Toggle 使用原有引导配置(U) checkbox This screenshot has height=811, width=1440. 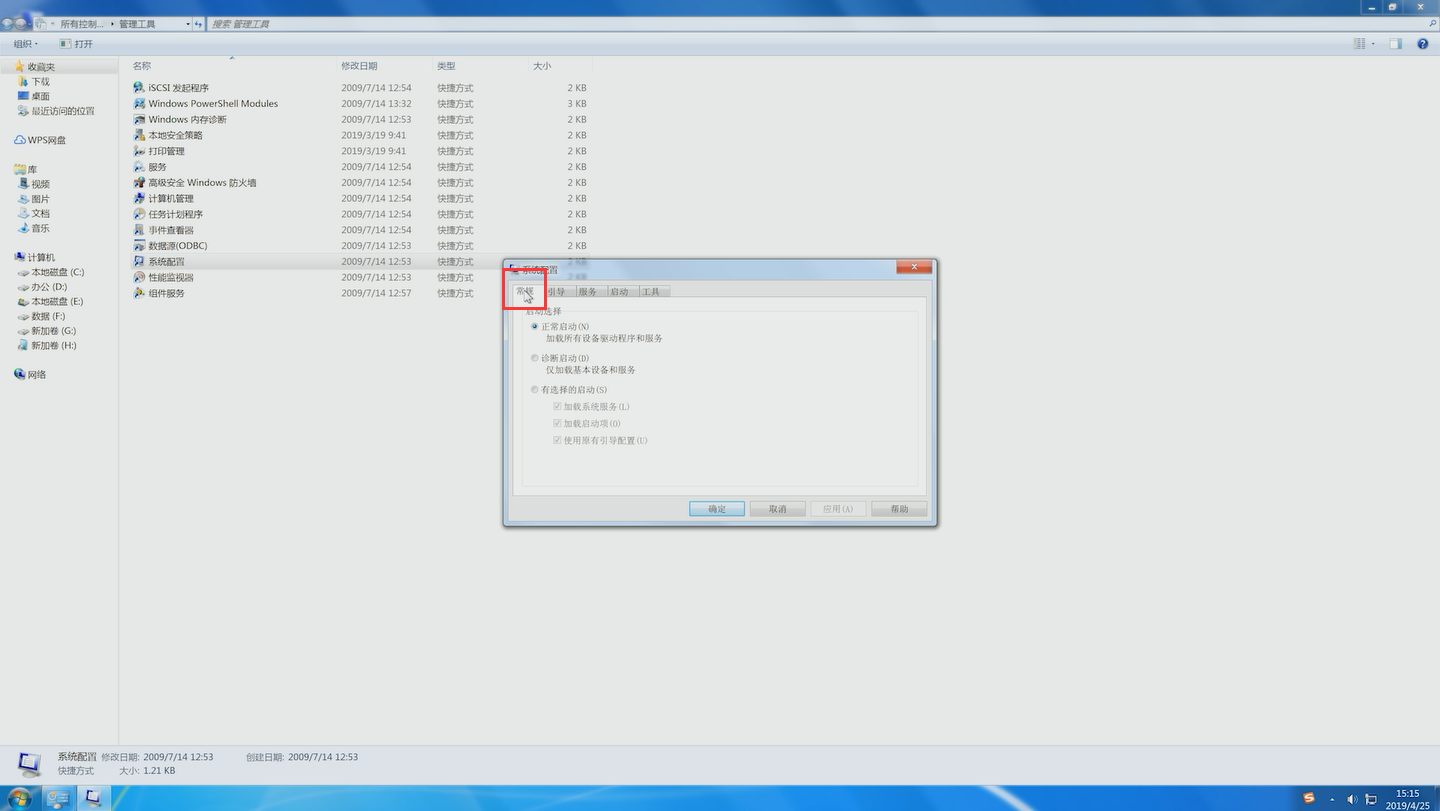(557, 440)
